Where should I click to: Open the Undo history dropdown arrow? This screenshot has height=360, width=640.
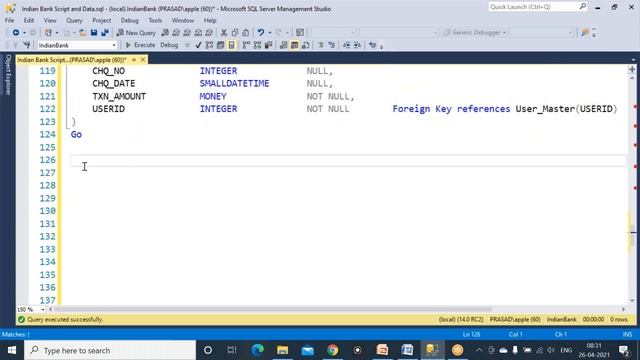click(269, 33)
